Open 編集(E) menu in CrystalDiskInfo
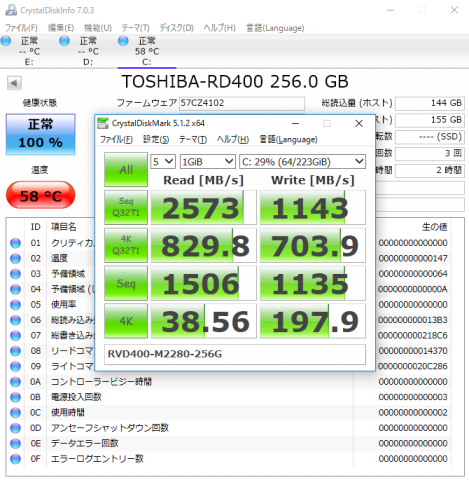 (x=61, y=28)
